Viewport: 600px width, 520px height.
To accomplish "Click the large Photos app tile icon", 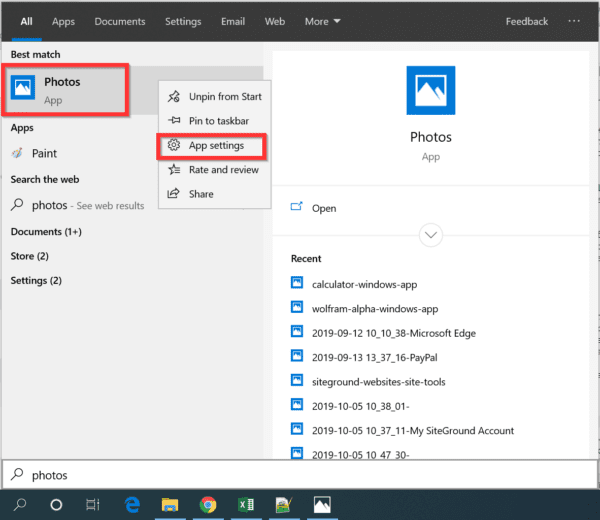I will coord(430,91).
